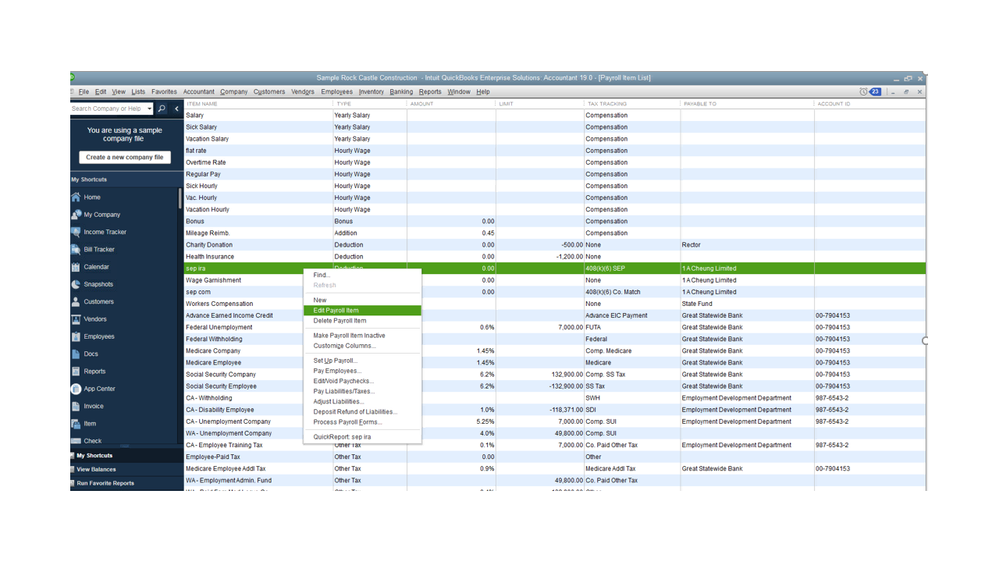
Task: Click the search magnifier icon
Action: (x=162, y=109)
